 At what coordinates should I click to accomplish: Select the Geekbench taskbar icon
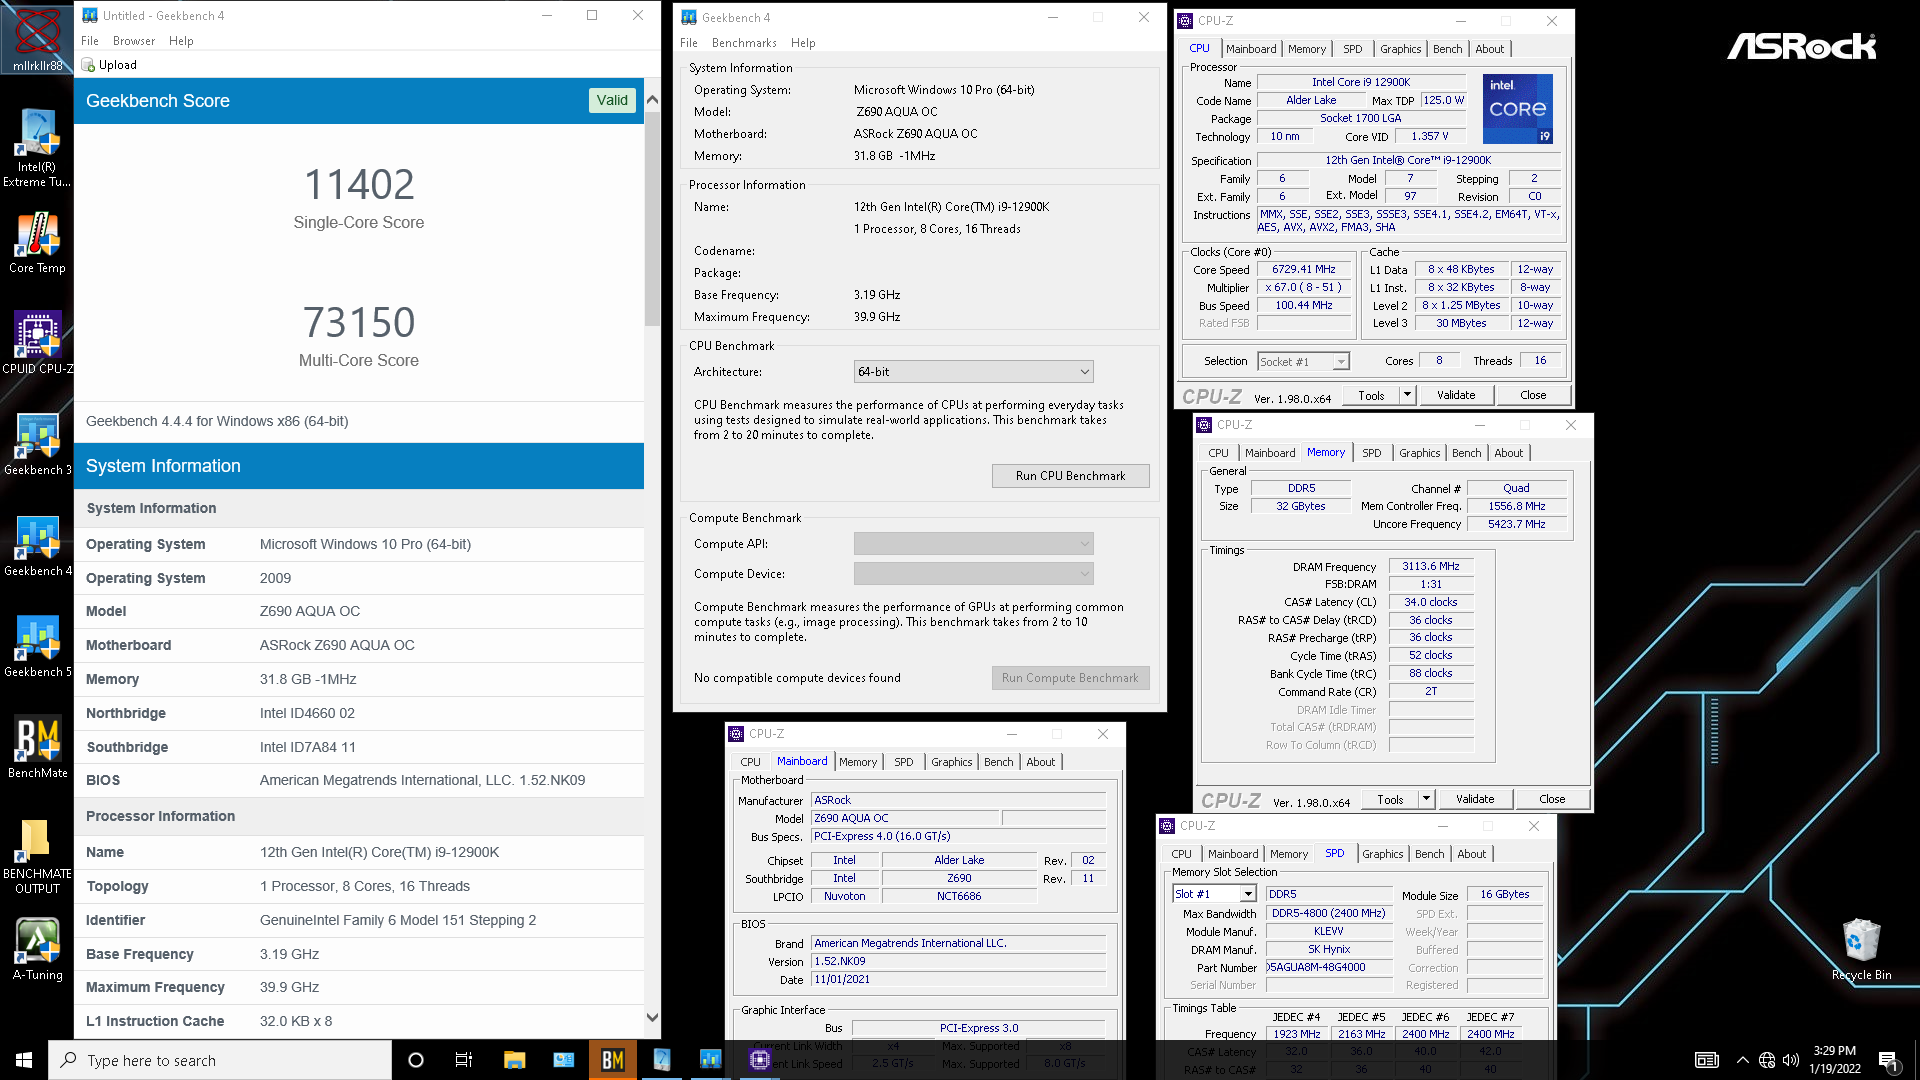point(710,1060)
